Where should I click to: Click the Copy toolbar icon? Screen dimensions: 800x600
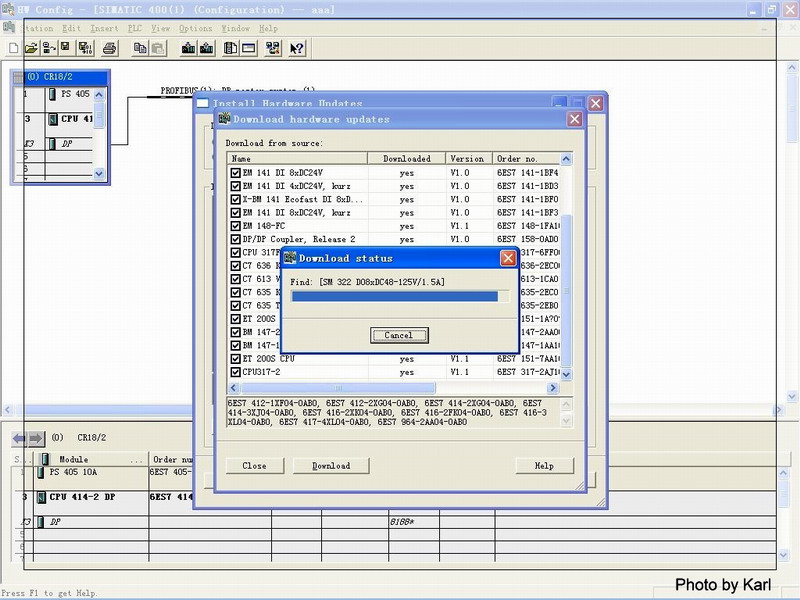pyautogui.click(x=139, y=48)
